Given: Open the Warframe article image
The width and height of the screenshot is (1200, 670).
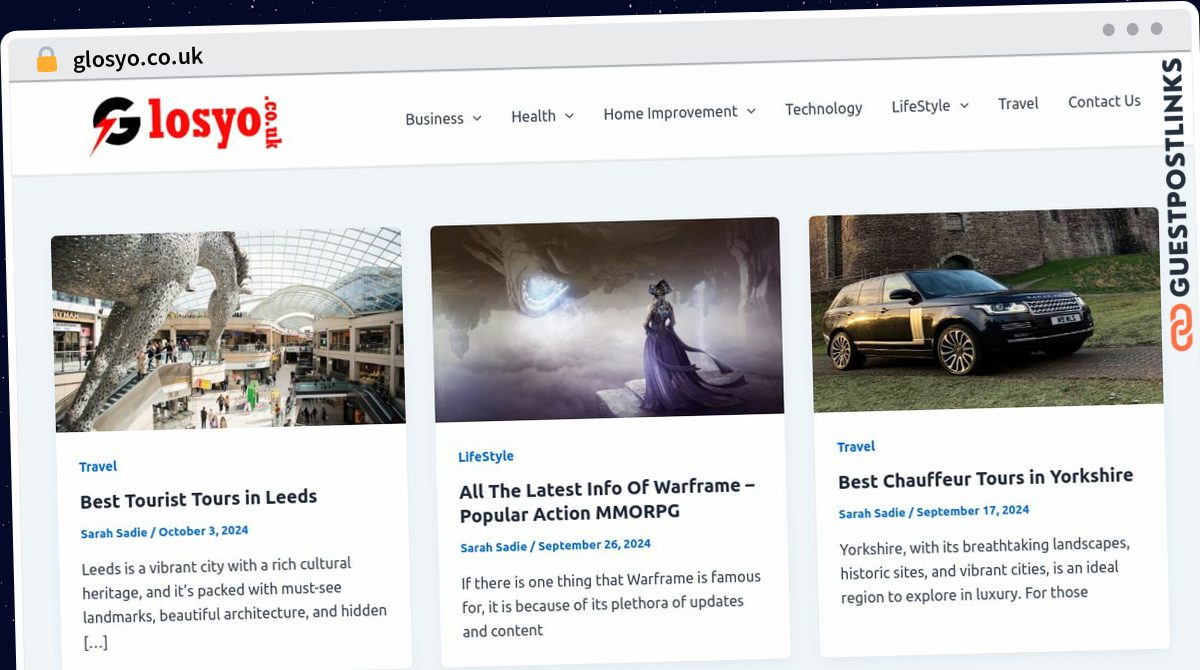Looking at the screenshot, I should [607, 319].
